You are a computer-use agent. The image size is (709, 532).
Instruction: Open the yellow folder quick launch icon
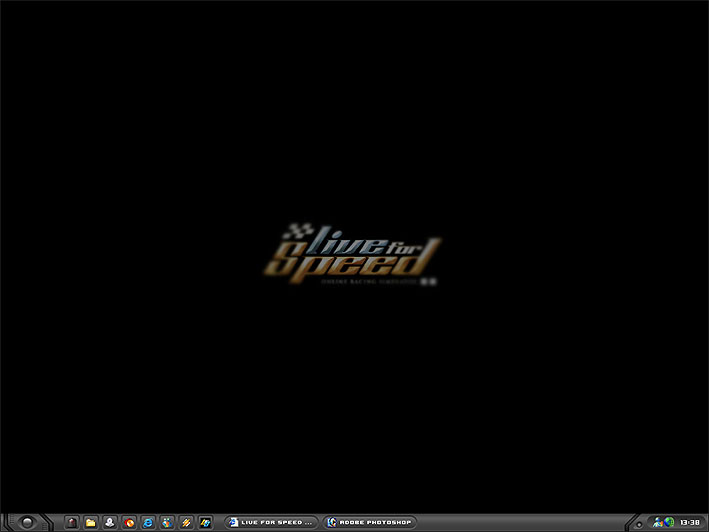pos(90,523)
